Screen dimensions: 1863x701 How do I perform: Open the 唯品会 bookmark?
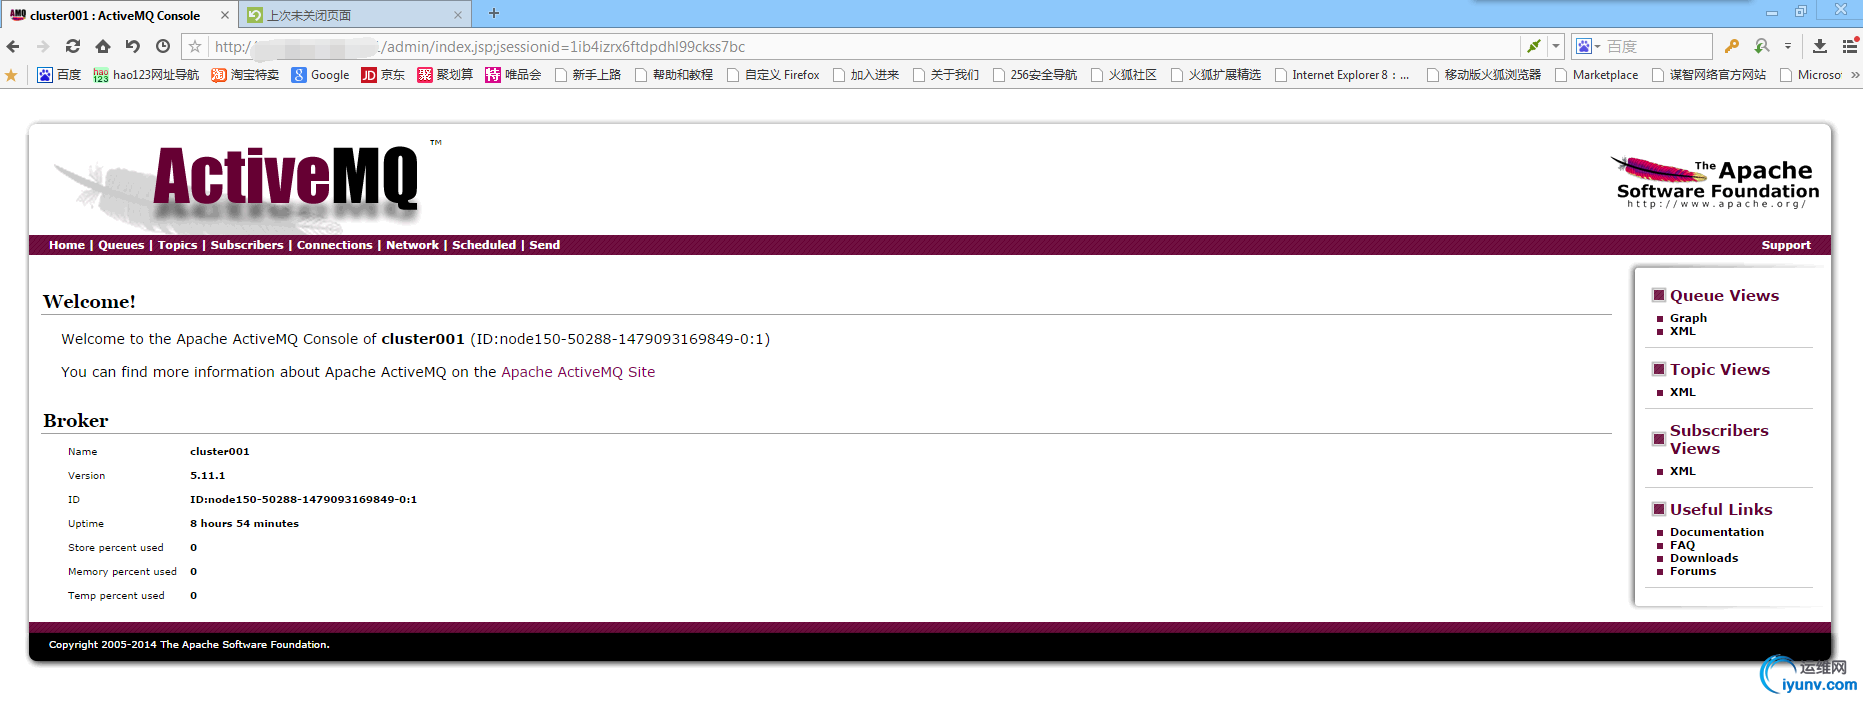tap(513, 75)
